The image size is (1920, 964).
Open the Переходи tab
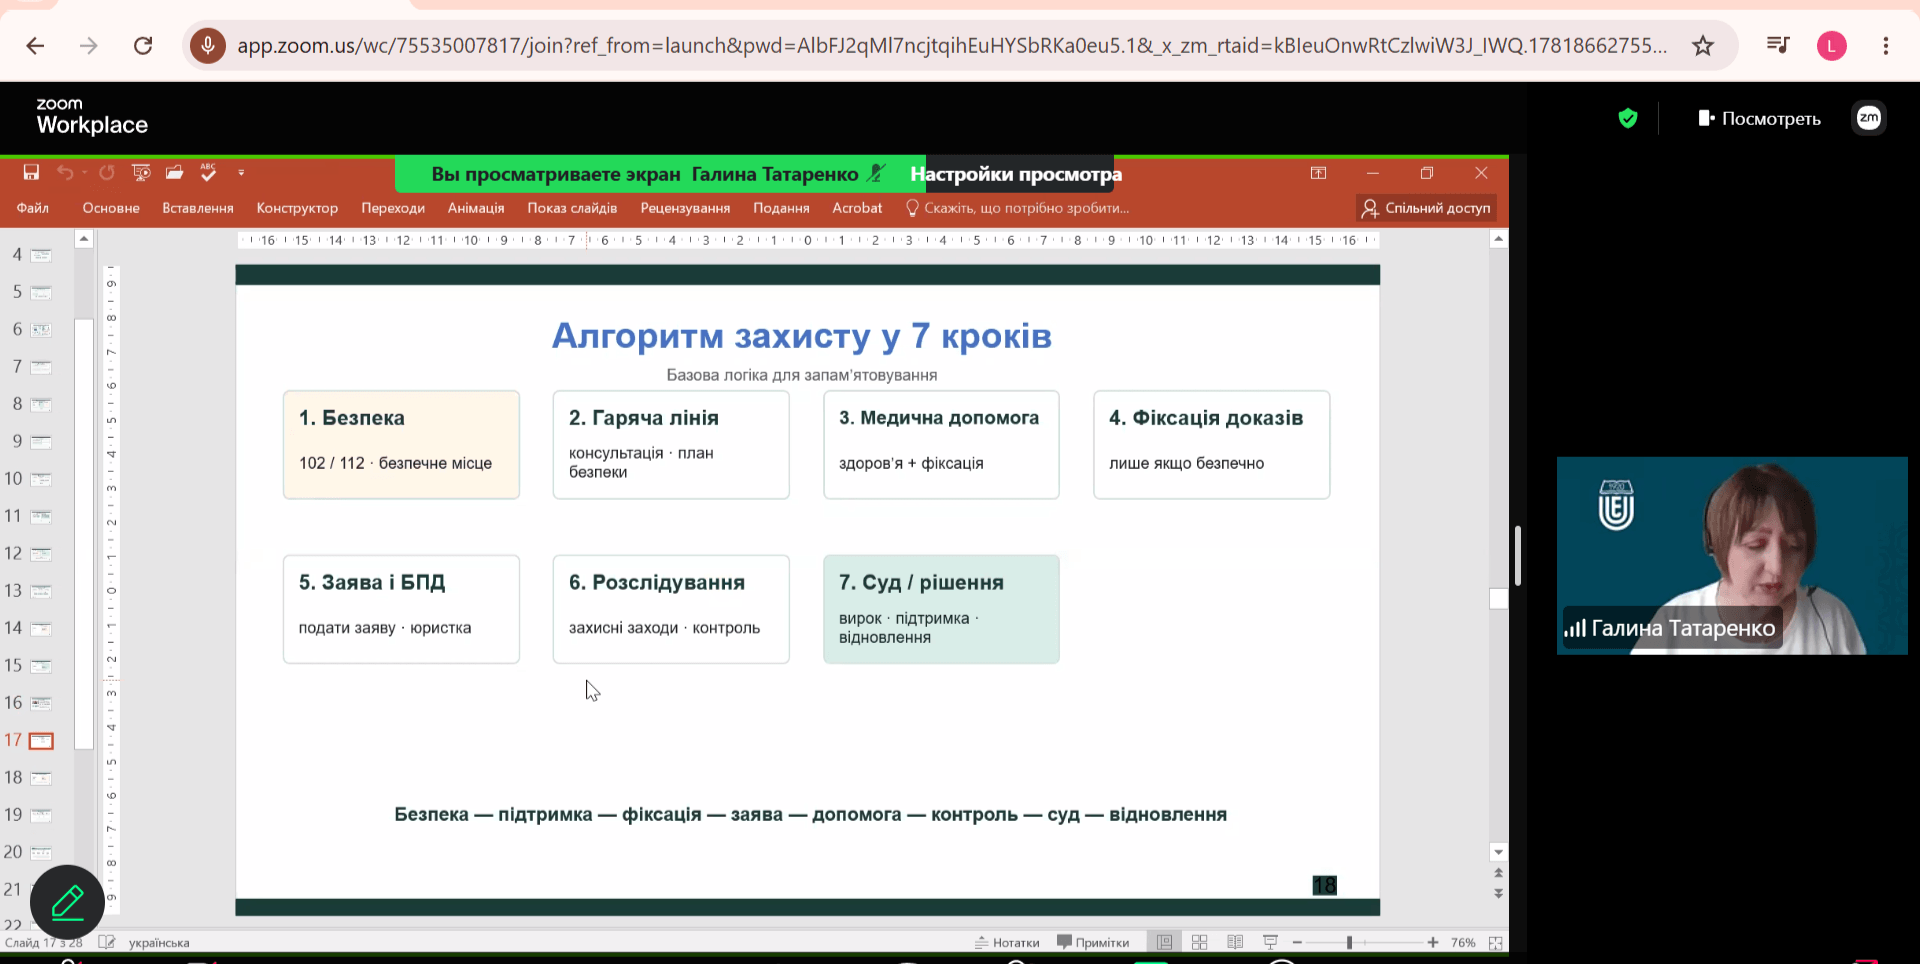(x=393, y=208)
